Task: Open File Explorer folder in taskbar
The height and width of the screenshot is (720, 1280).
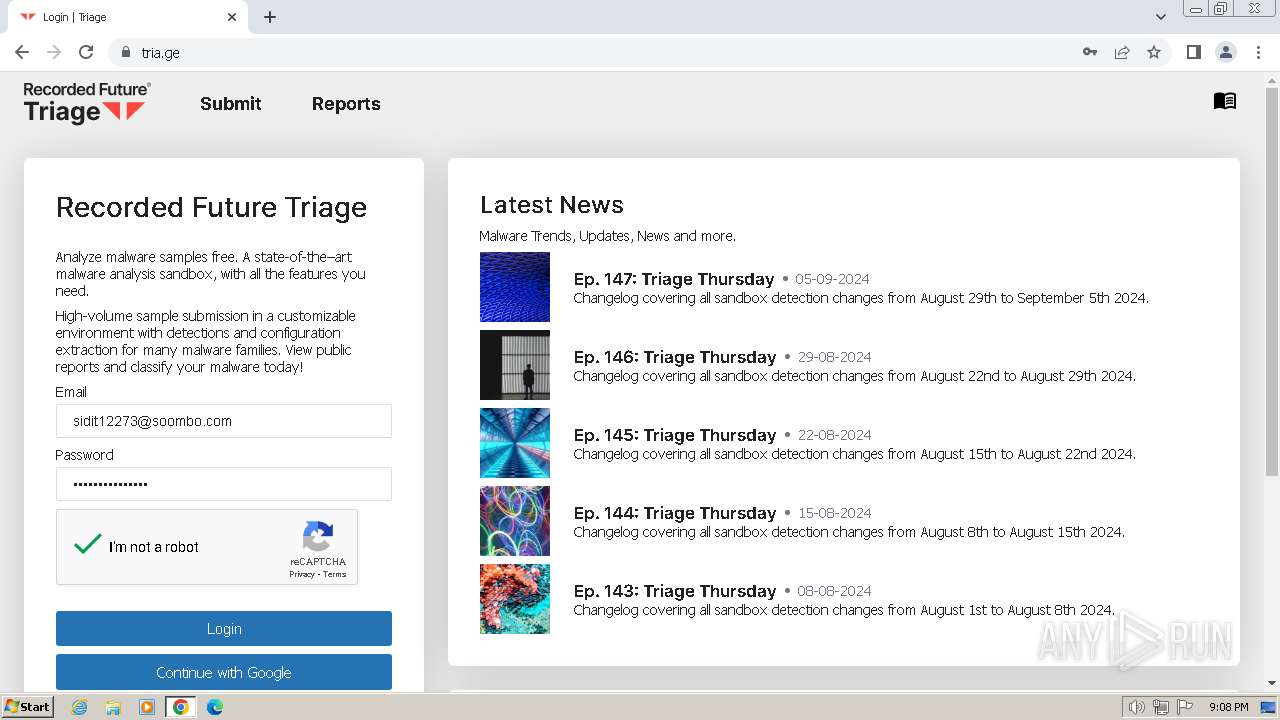Action: coord(113,707)
